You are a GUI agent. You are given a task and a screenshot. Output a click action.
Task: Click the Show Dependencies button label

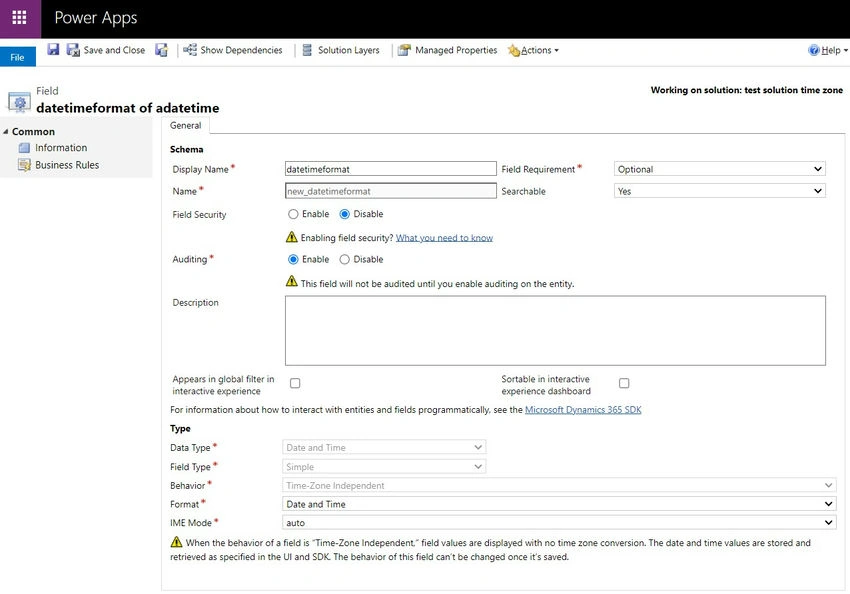click(x=241, y=50)
